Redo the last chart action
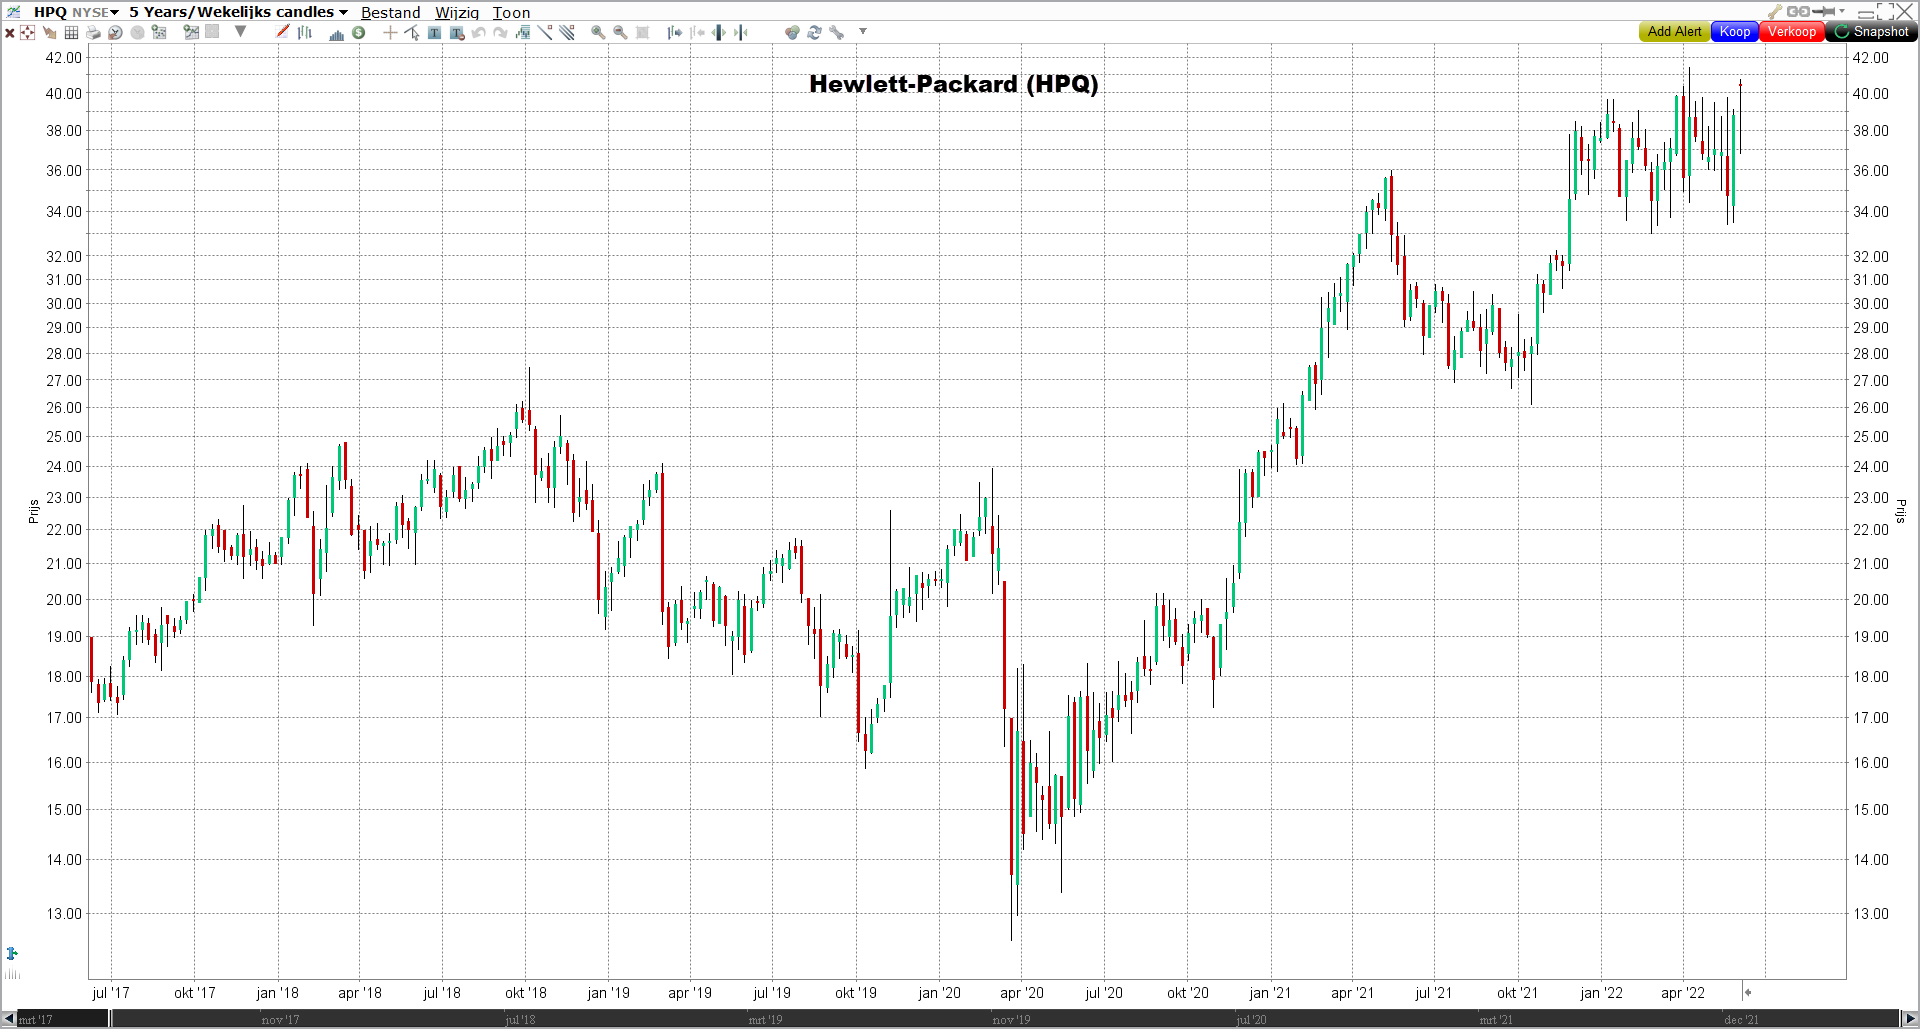 coord(500,32)
